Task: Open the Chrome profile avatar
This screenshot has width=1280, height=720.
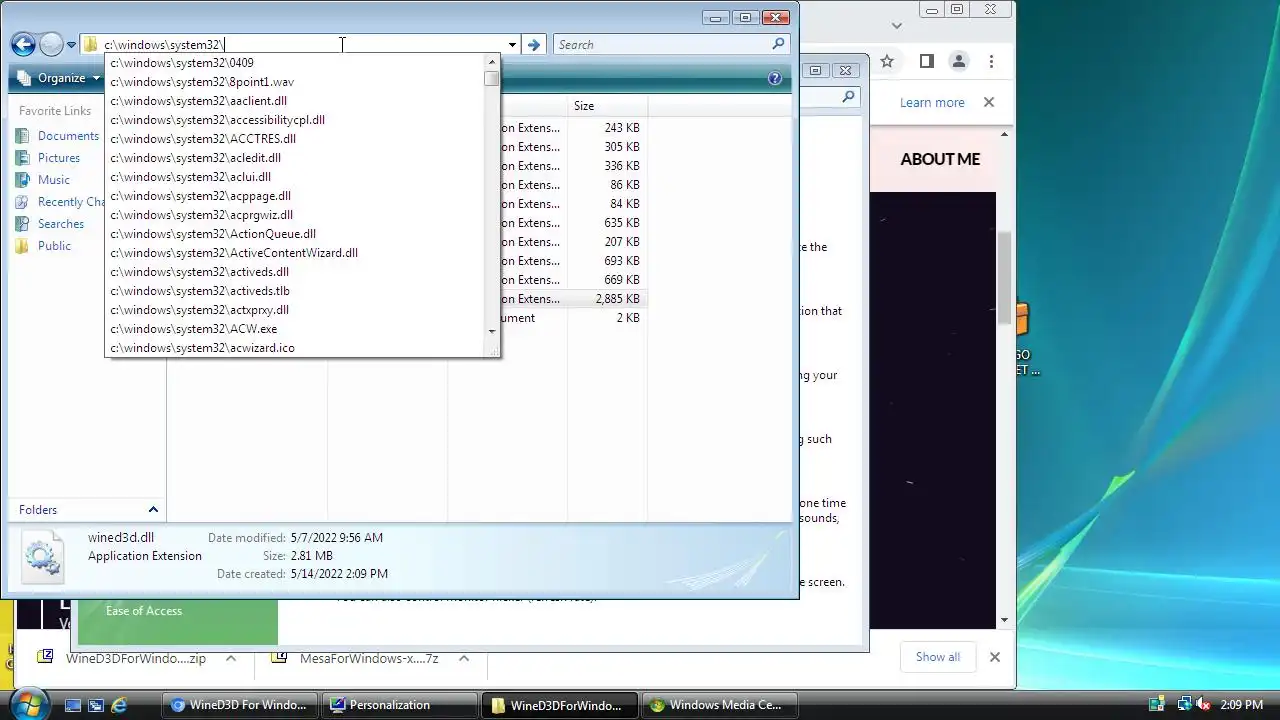Action: click(x=958, y=61)
